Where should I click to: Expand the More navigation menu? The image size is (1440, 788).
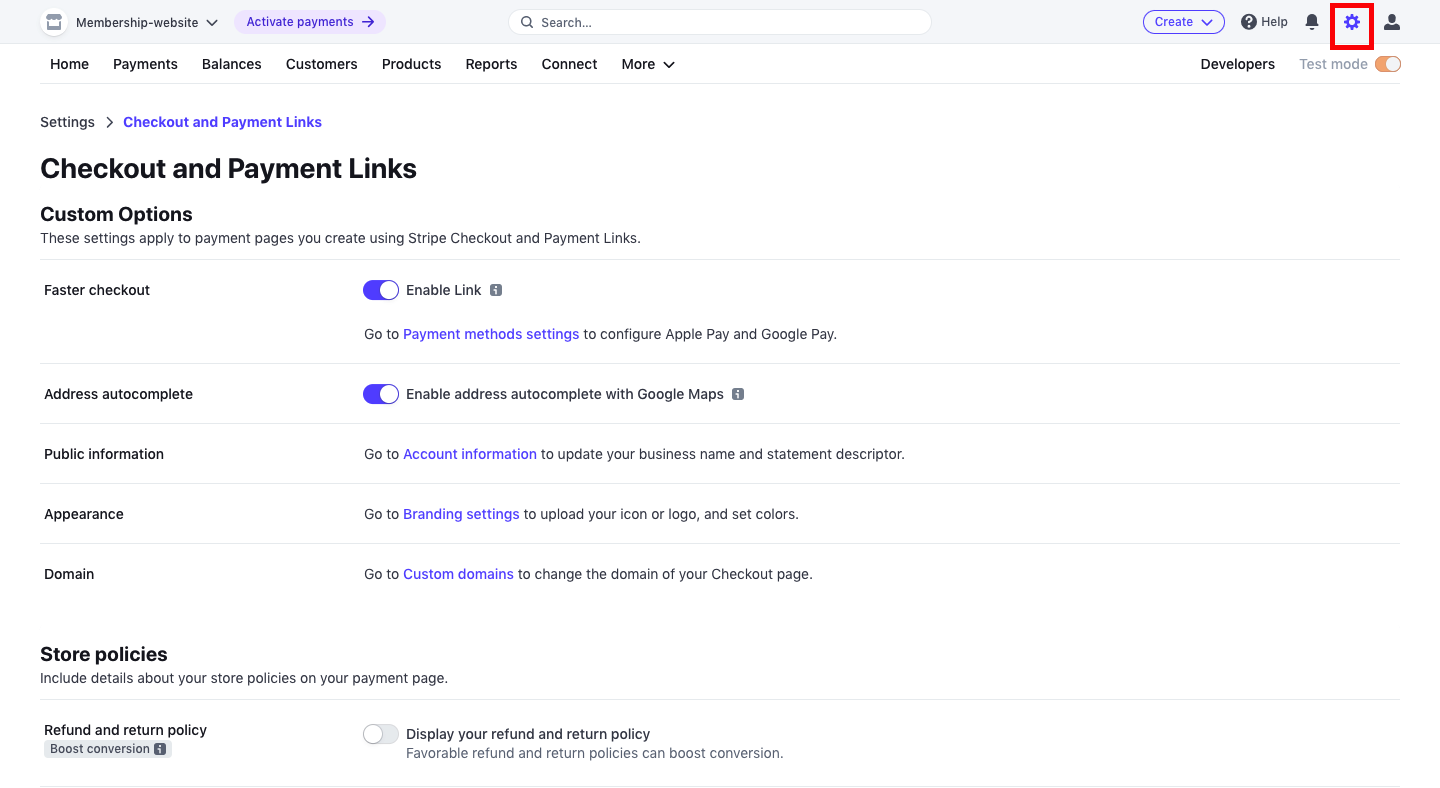[648, 64]
